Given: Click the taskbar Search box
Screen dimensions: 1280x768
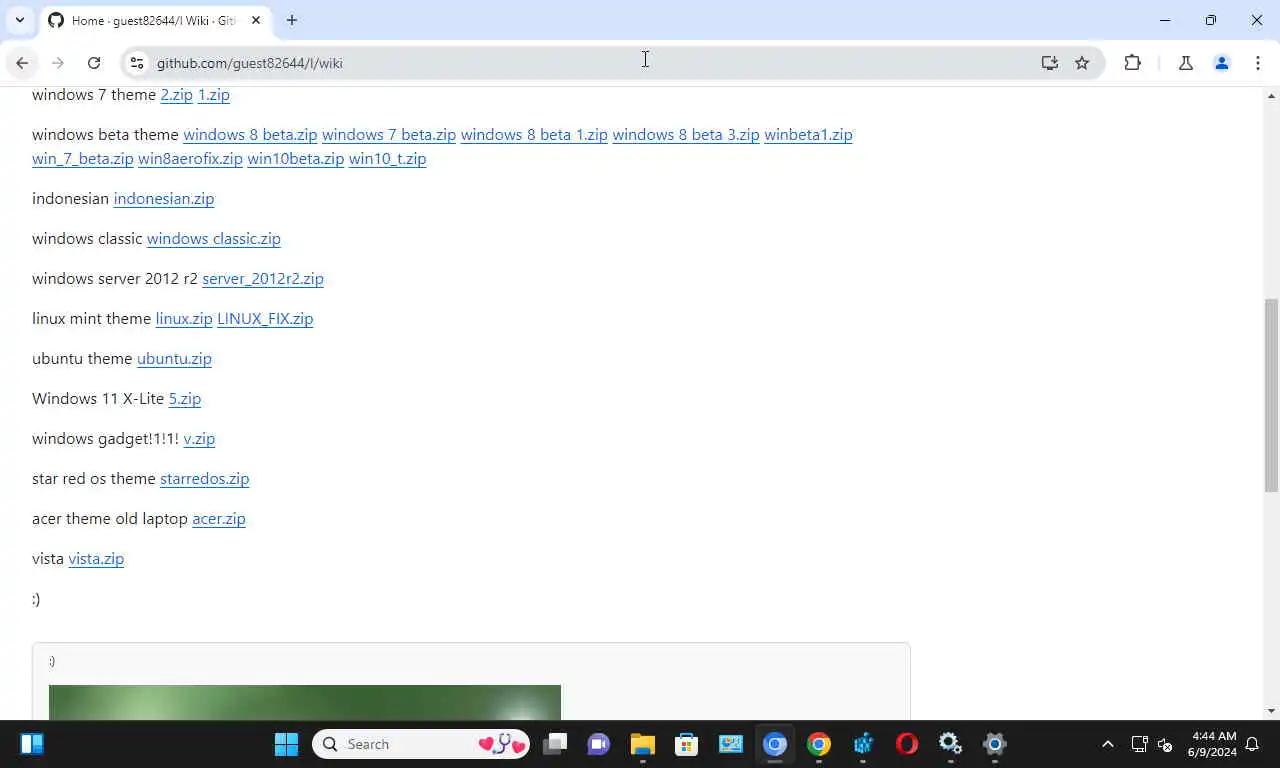Looking at the screenshot, I should [x=421, y=744].
